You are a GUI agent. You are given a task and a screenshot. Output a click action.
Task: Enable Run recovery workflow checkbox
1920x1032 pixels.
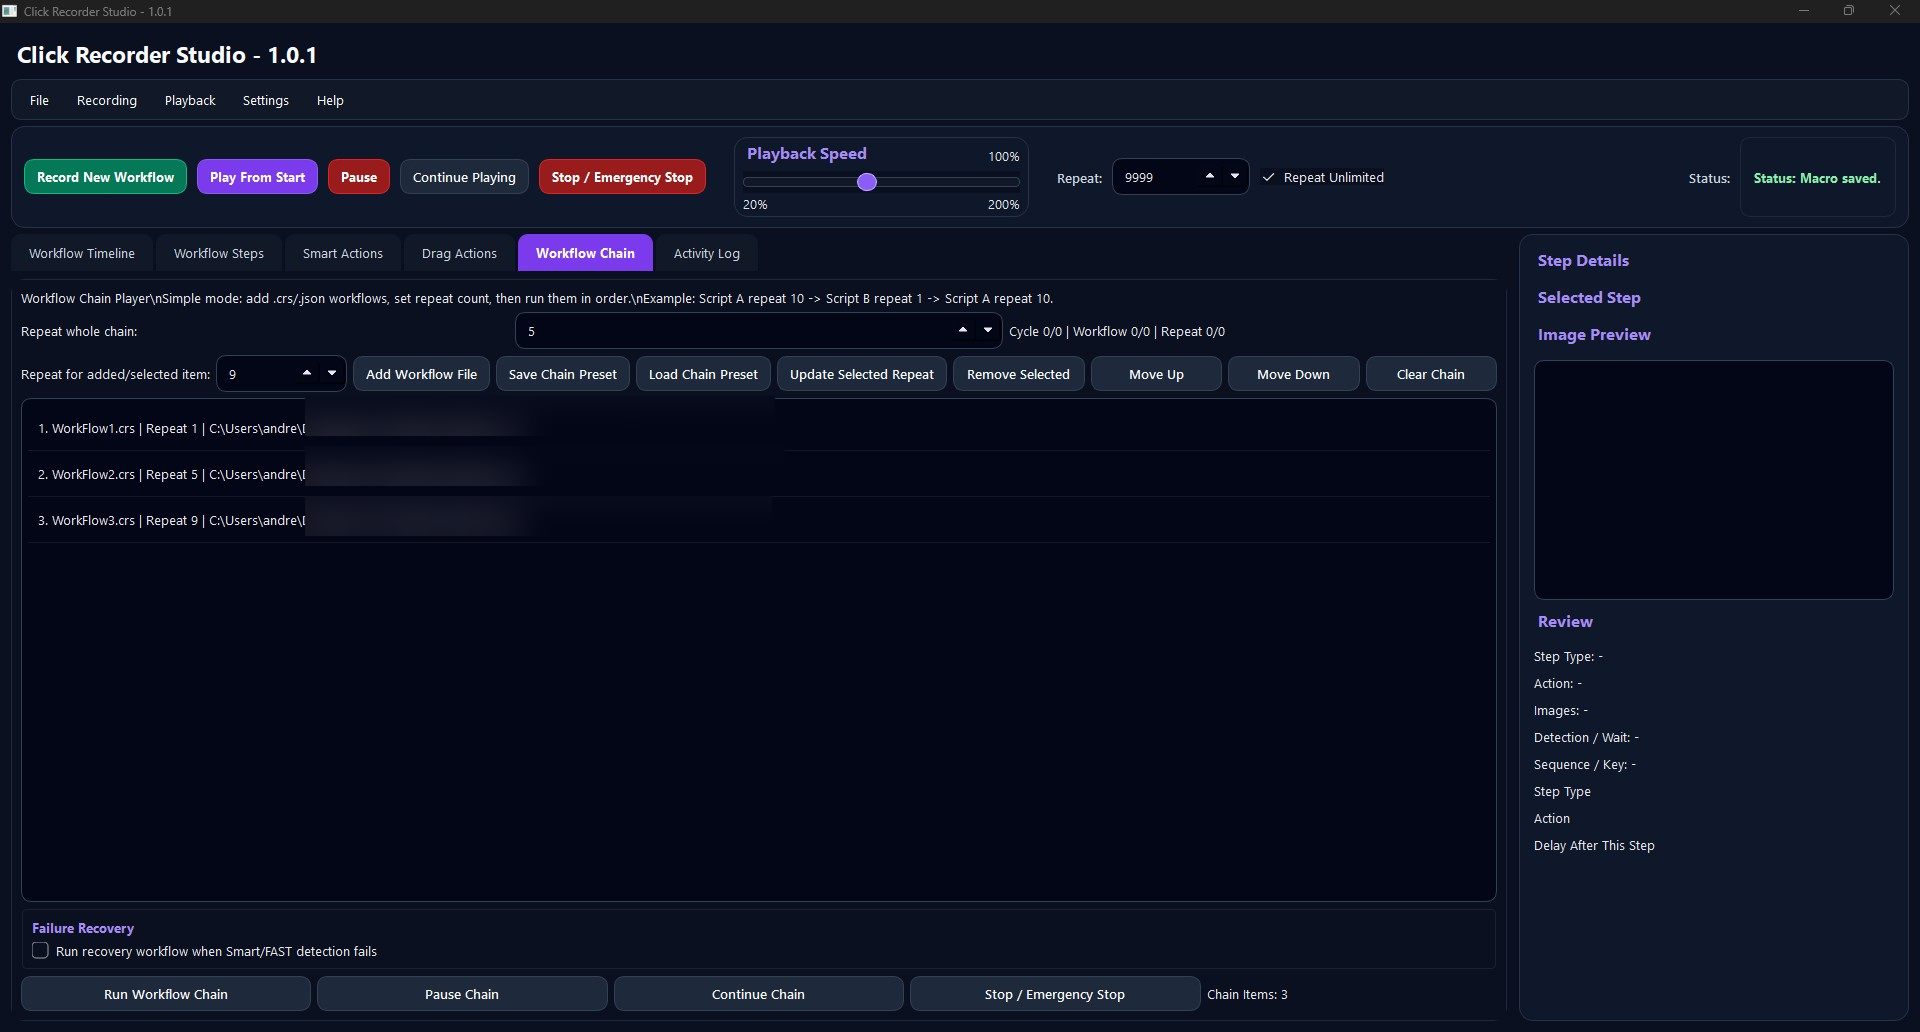(40, 950)
